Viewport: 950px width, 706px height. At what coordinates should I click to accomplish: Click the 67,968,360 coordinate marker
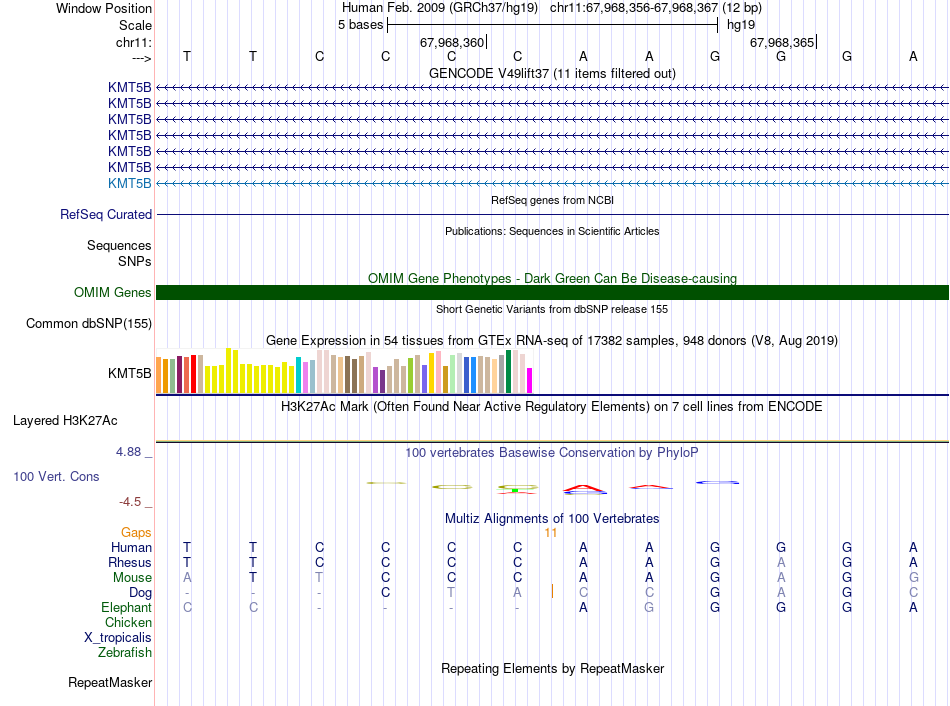452,42
